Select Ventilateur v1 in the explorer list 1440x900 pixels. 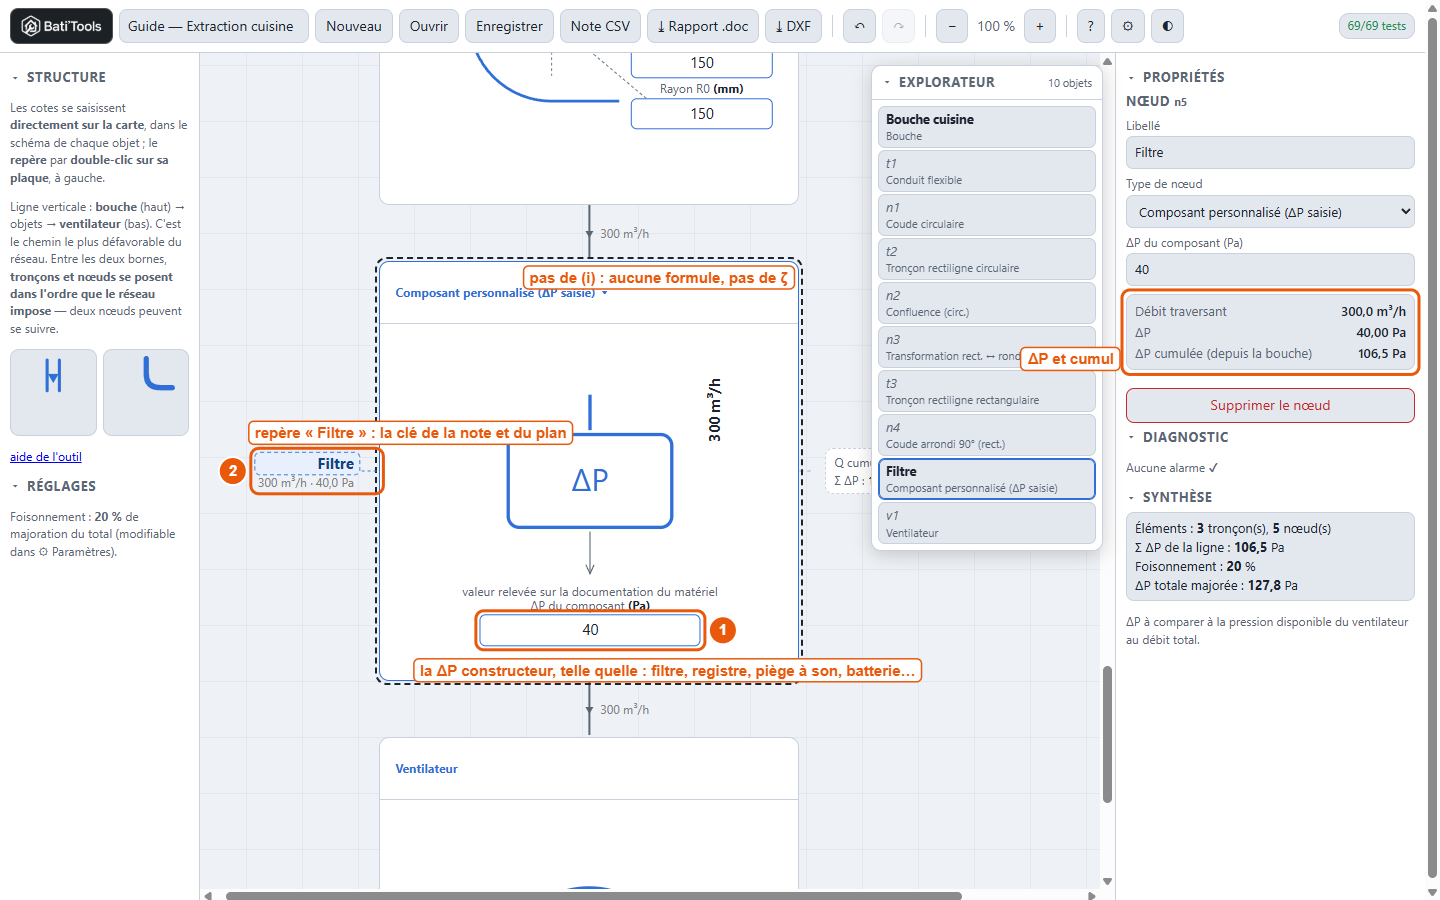[x=987, y=523]
